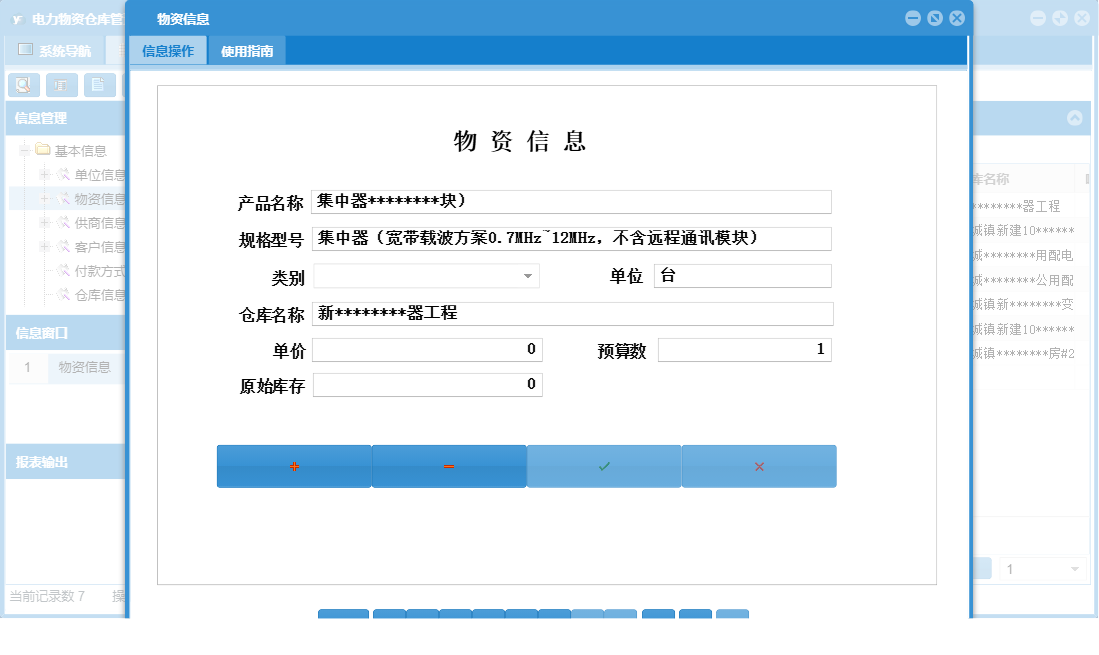1099x655 pixels.
Task: Select the 付款方式 tree icon
Action: tap(64, 270)
